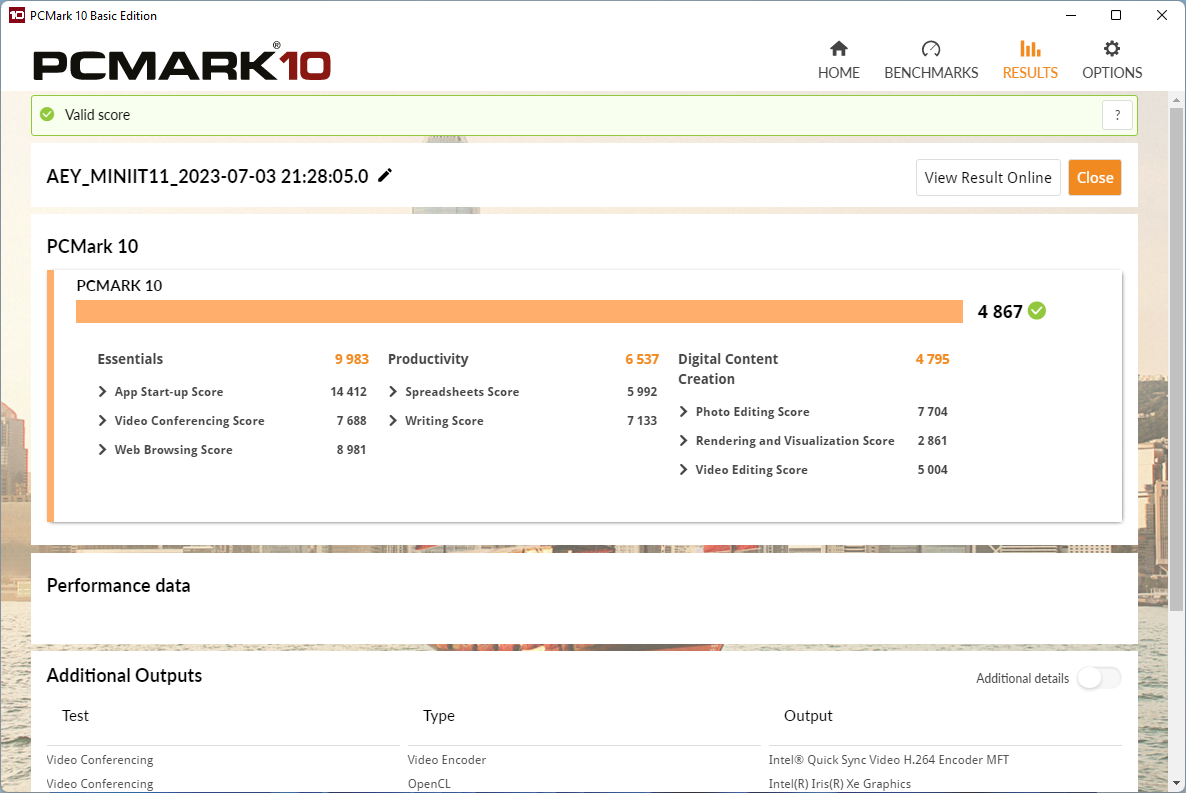Minimize the PCMark 10 window
This screenshot has width=1186, height=793.
click(x=1071, y=15)
